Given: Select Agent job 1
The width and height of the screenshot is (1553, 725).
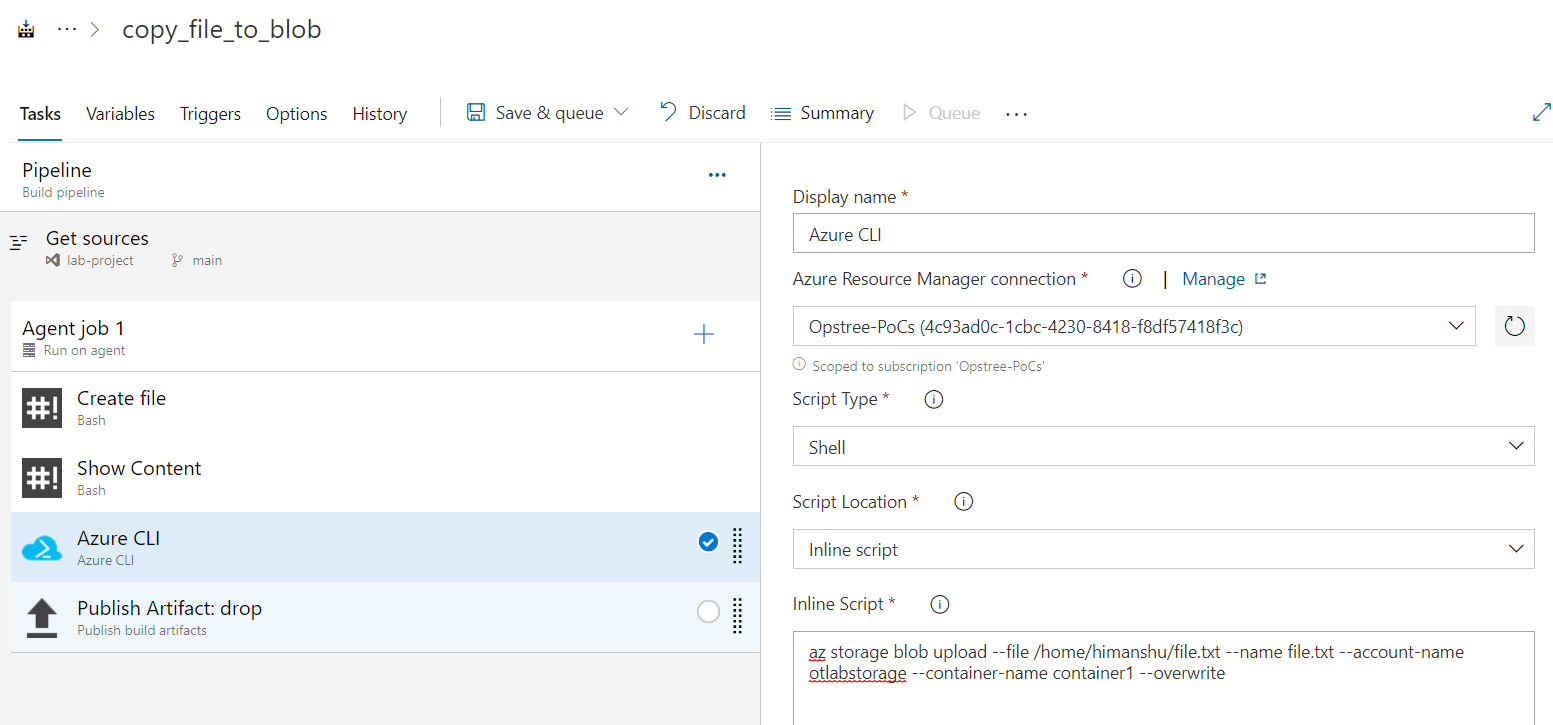Looking at the screenshot, I should click(385, 336).
